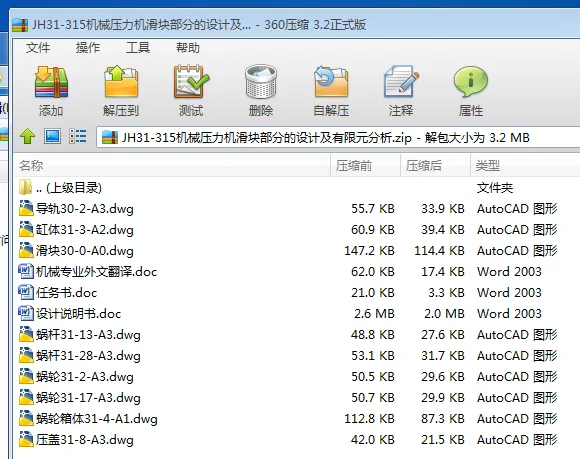Click the 删除 (Delete) trash icon
This screenshot has width=580, height=459.
261,82
